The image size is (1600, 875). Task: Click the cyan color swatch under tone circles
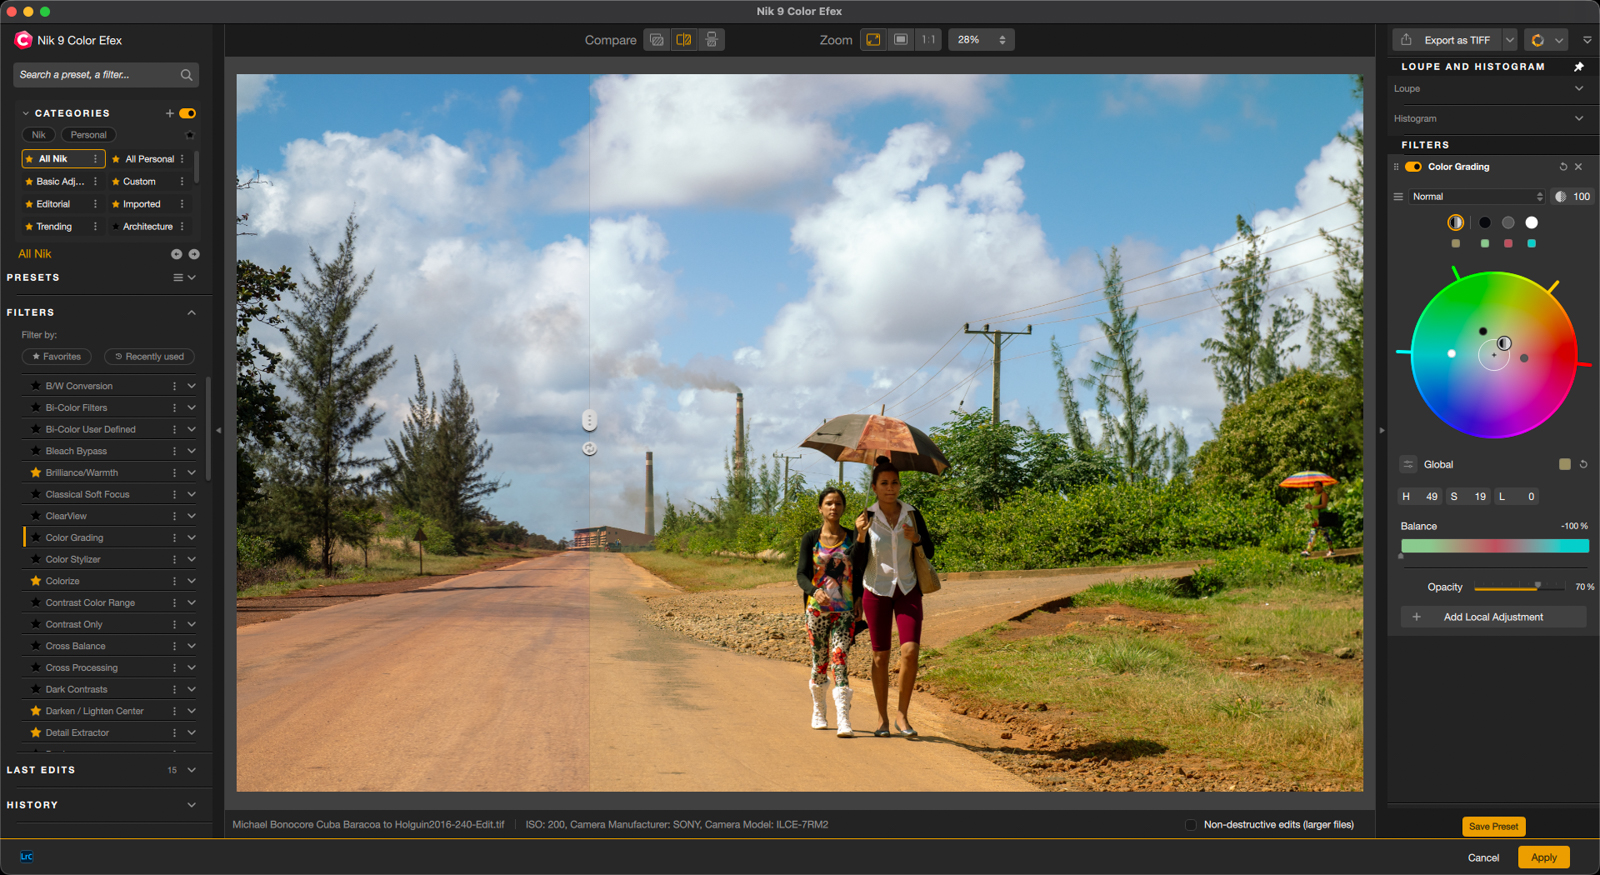1531,244
